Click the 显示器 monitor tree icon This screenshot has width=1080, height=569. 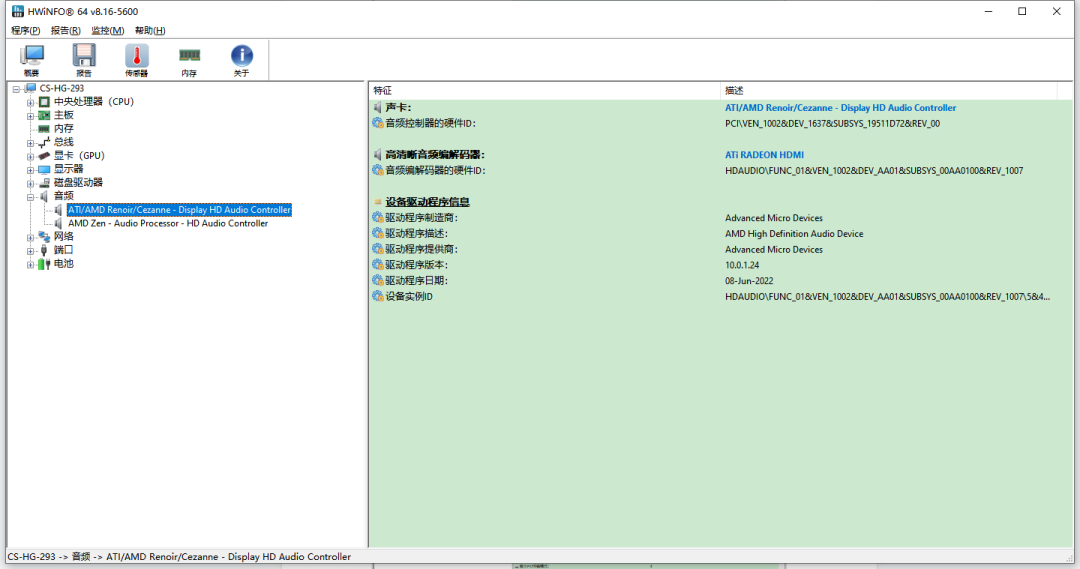click(x=44, y=169)
